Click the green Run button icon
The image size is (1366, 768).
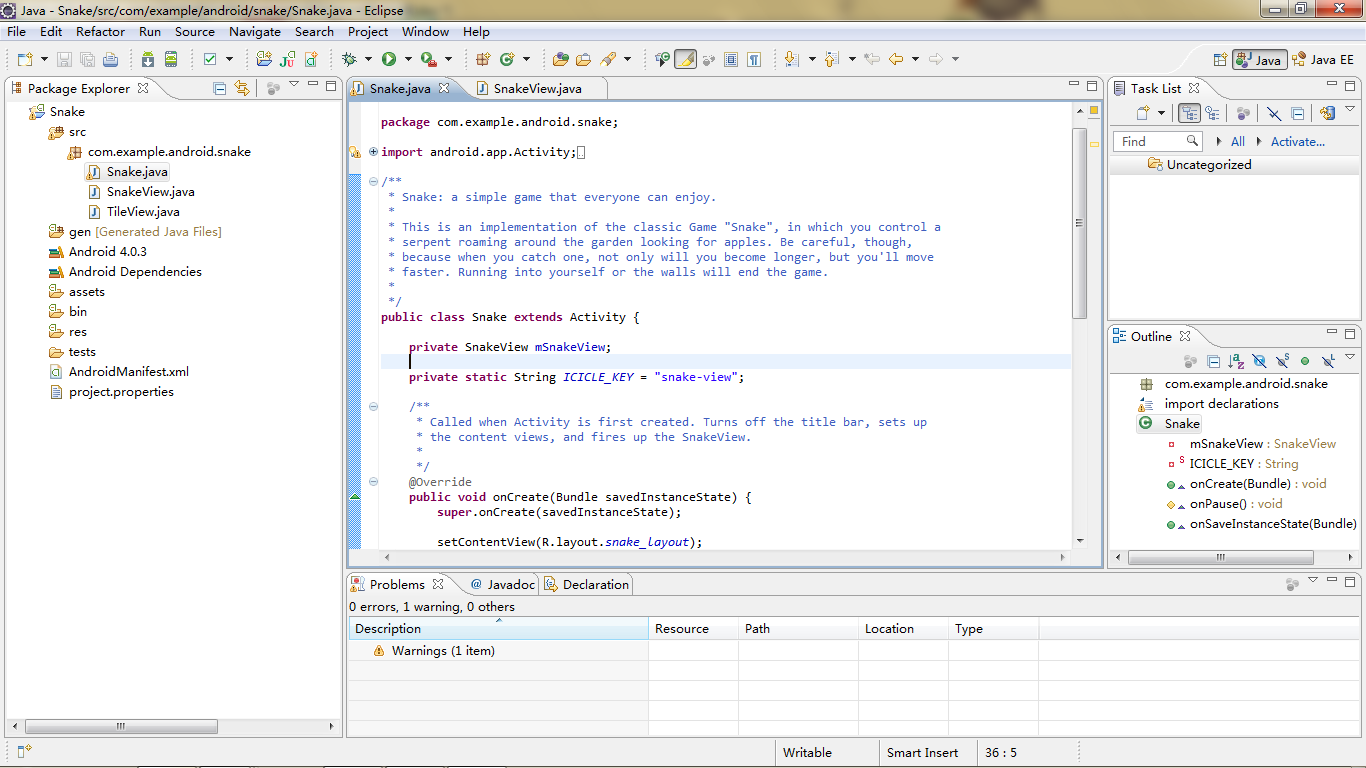click(x=389, y=60)
